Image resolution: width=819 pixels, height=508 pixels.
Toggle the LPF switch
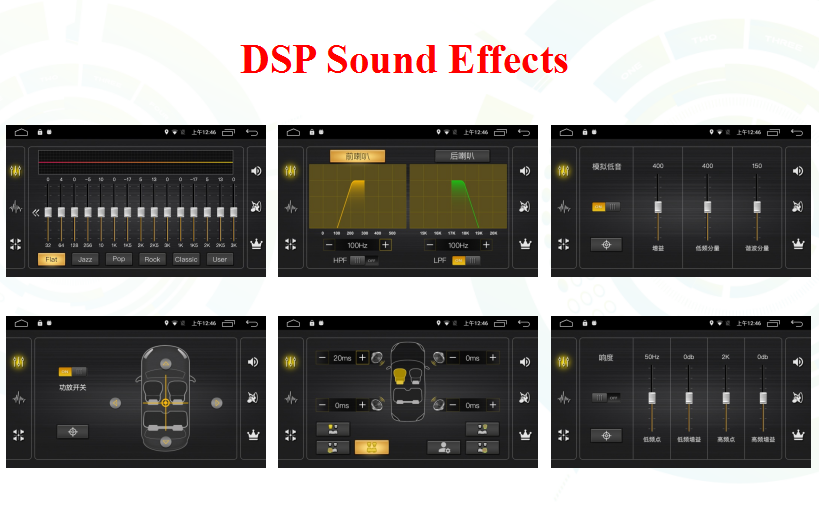pos(466,260)
